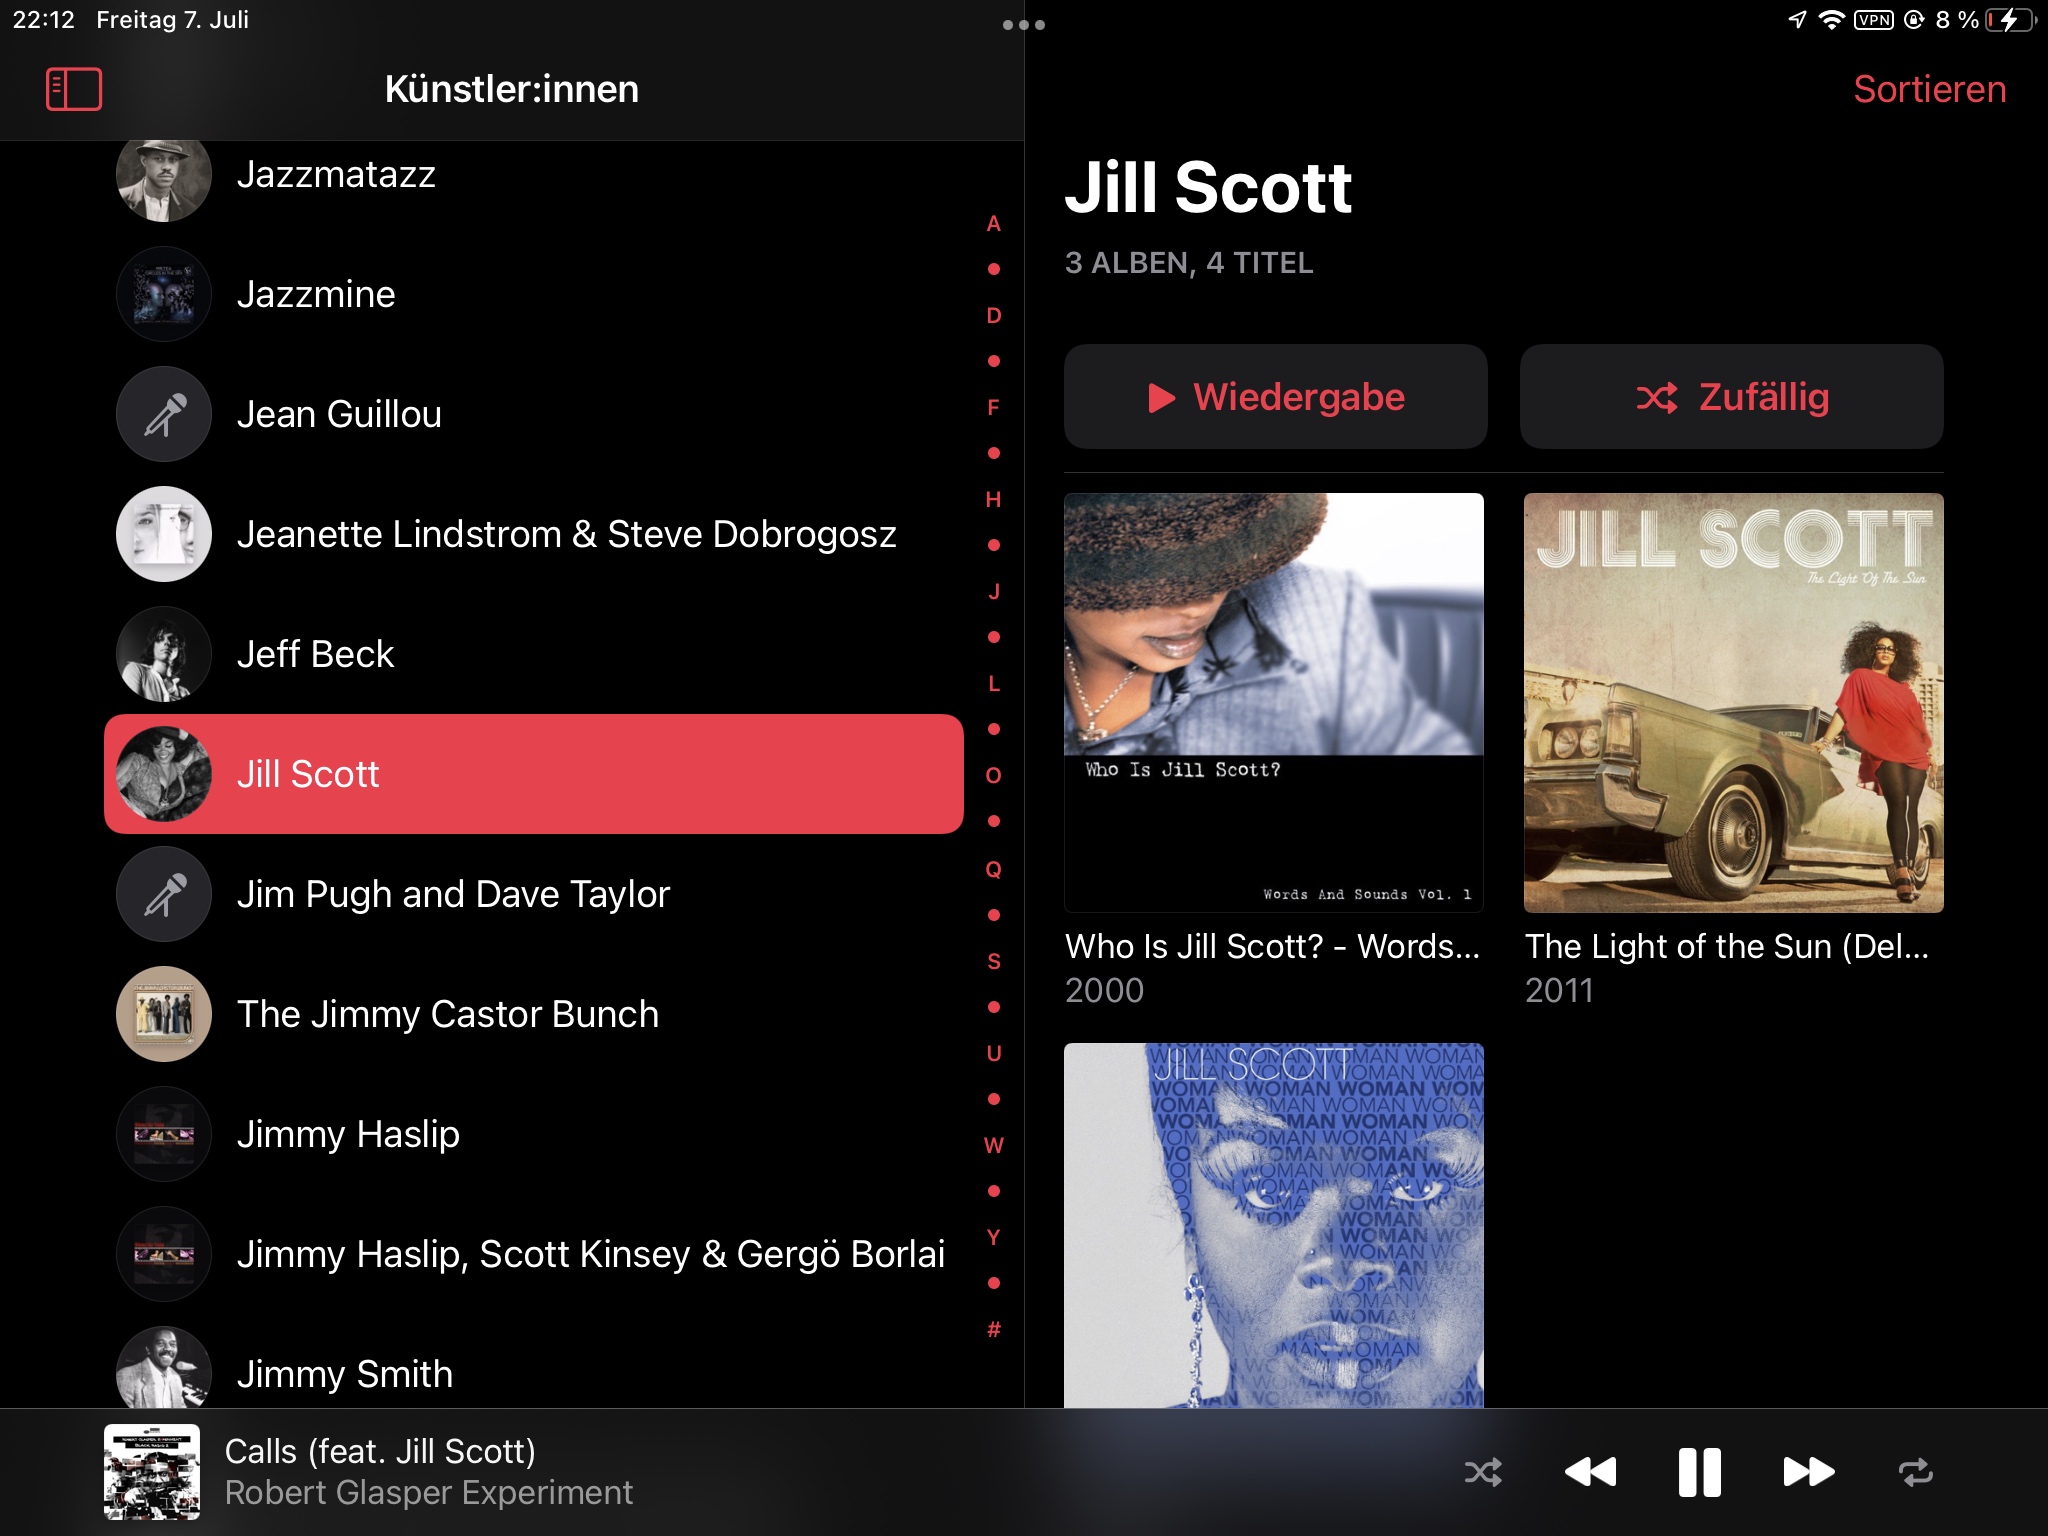The width and height of the screenshot is (2048, 1536).
Task: Select Jim Pugh and Dave Taylor
Action: click(x=534, y=894)
